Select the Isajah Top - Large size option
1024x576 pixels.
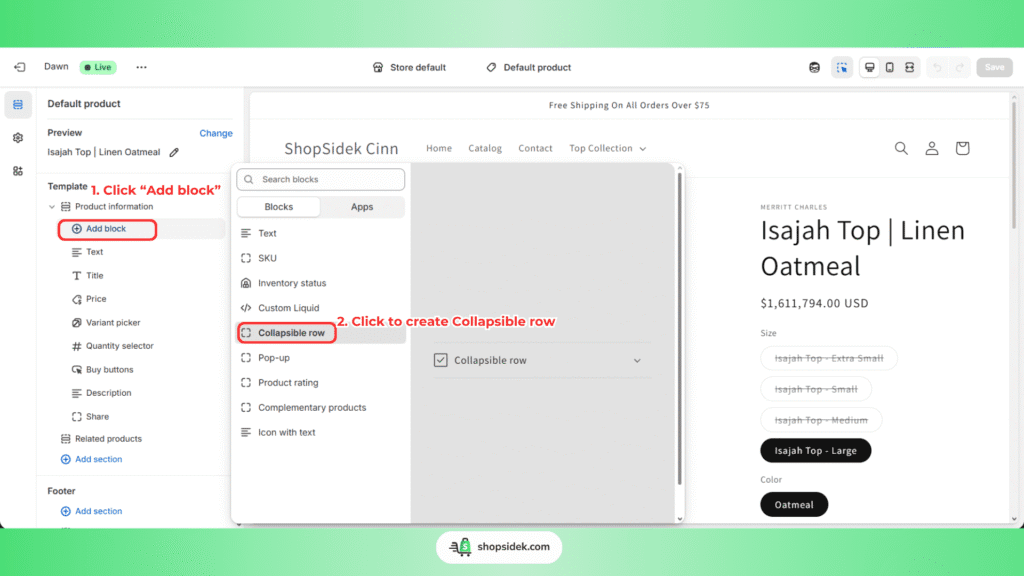point(815,451)
